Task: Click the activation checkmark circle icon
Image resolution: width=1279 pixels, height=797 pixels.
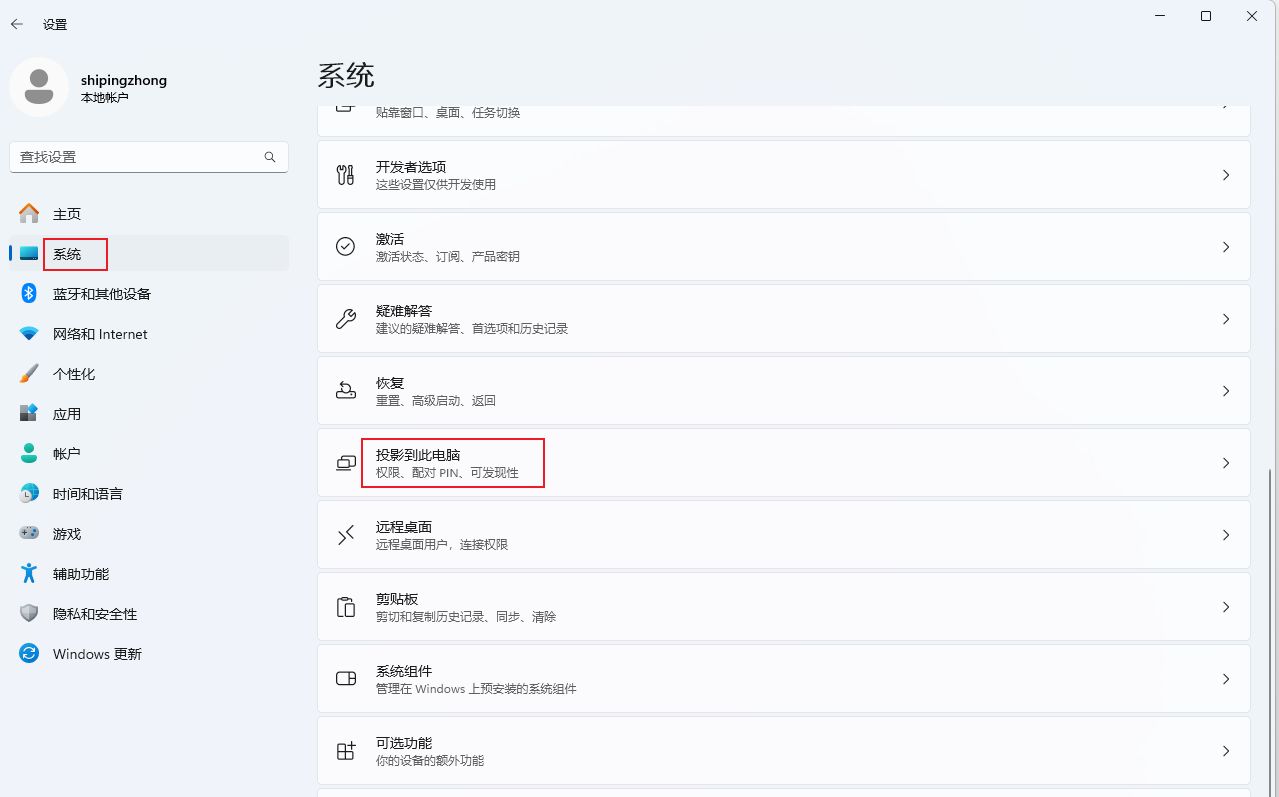Action: 346,247
